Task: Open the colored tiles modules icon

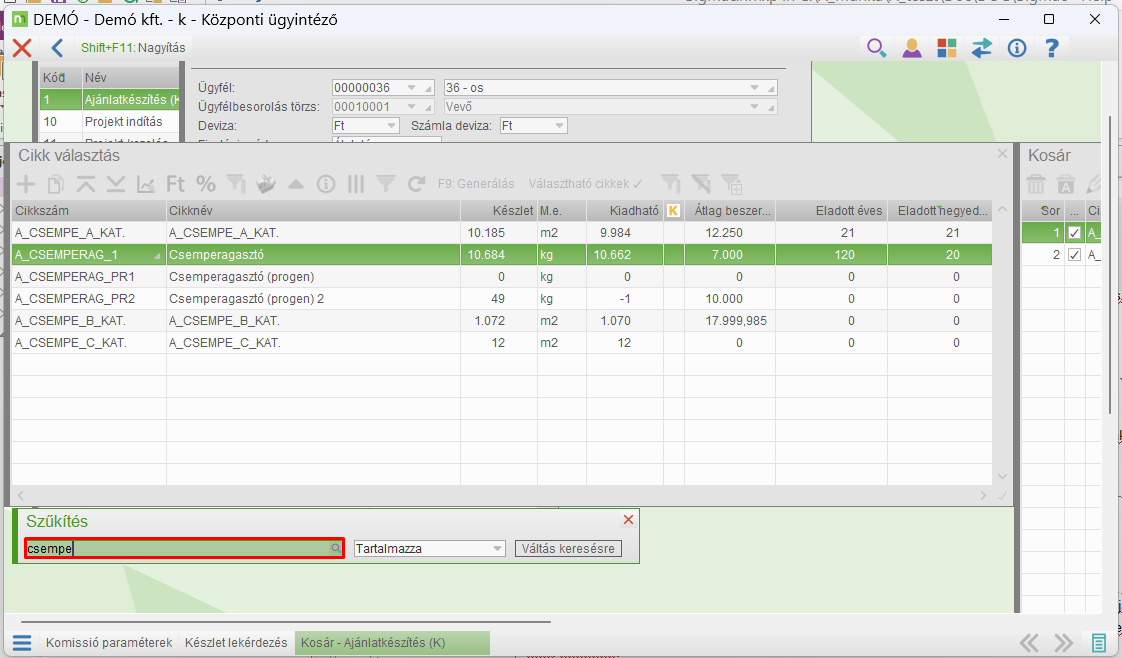Action: click(947, 48)
